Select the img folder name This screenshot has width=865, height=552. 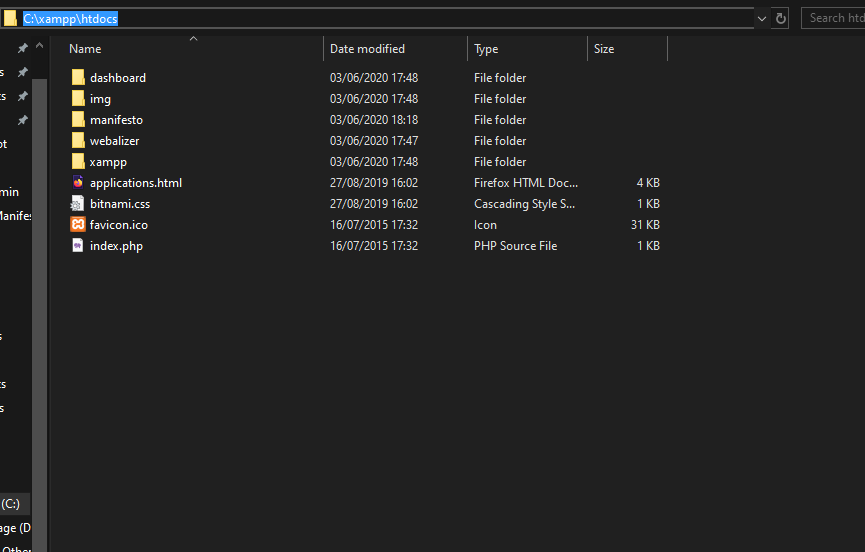pos(100,99)
